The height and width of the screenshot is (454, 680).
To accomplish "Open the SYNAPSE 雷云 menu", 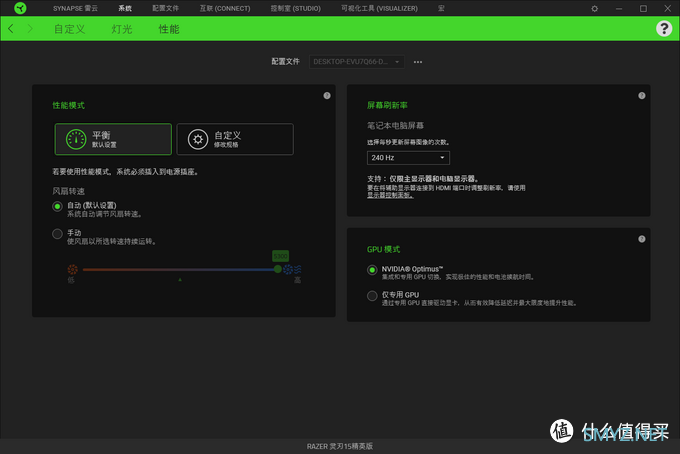I will (75, 8).
